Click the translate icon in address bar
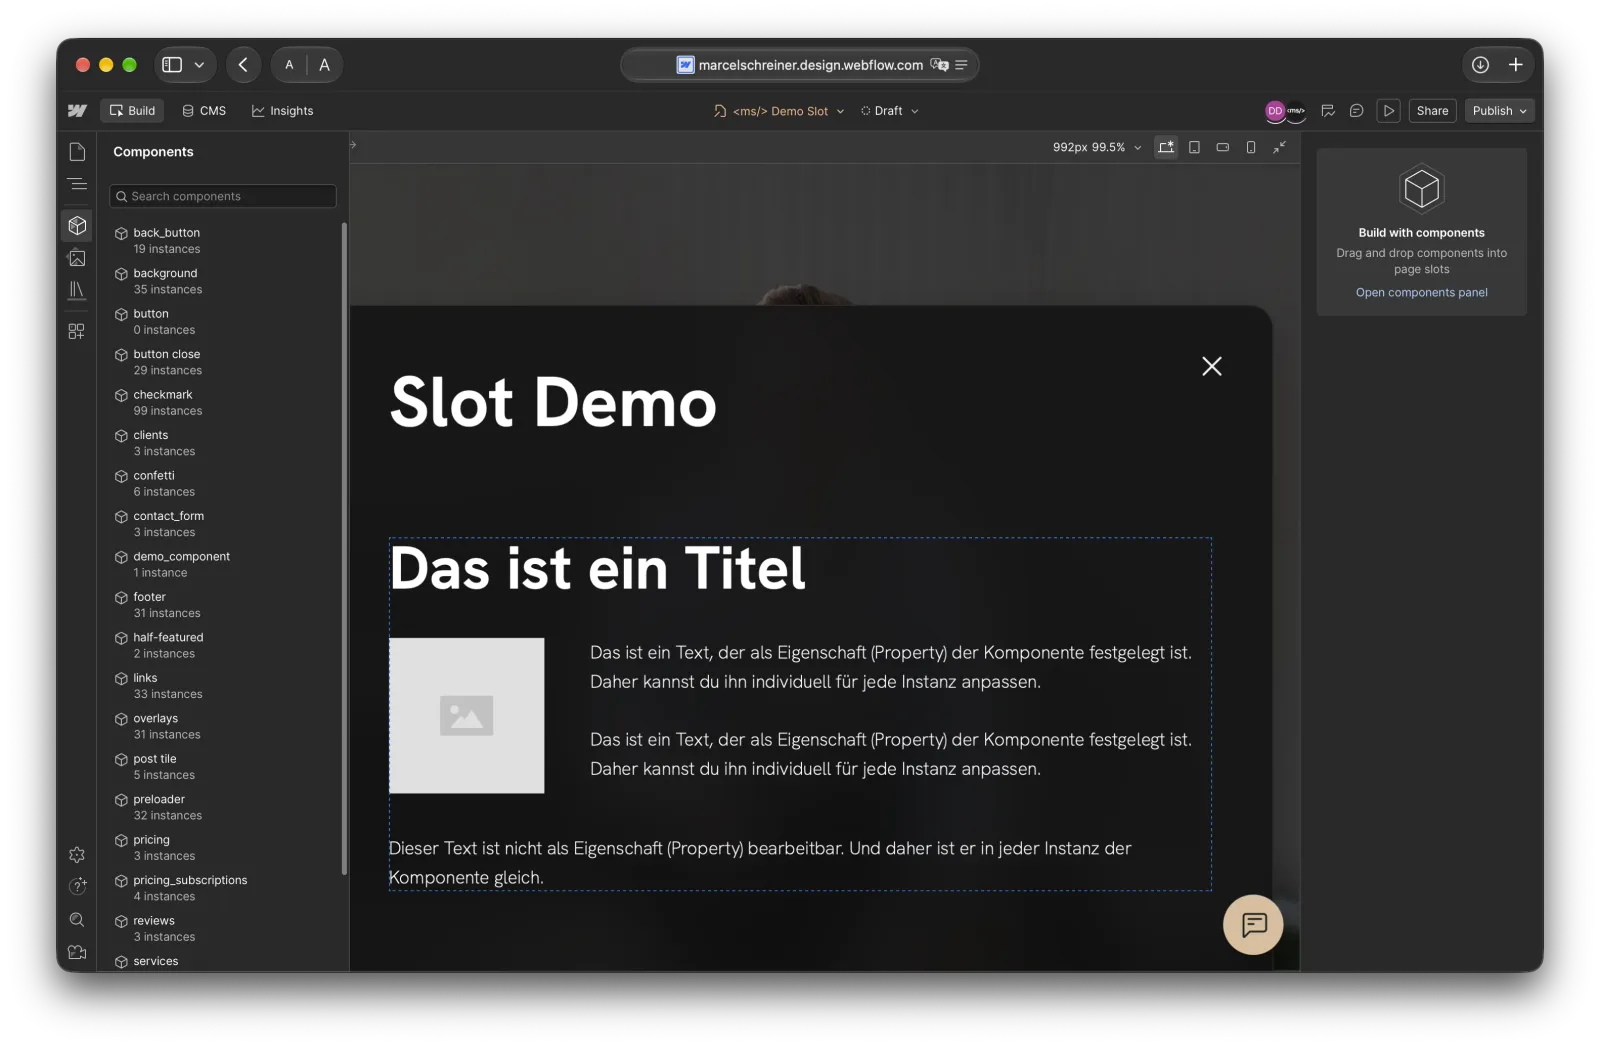 [x=939, y=65]
